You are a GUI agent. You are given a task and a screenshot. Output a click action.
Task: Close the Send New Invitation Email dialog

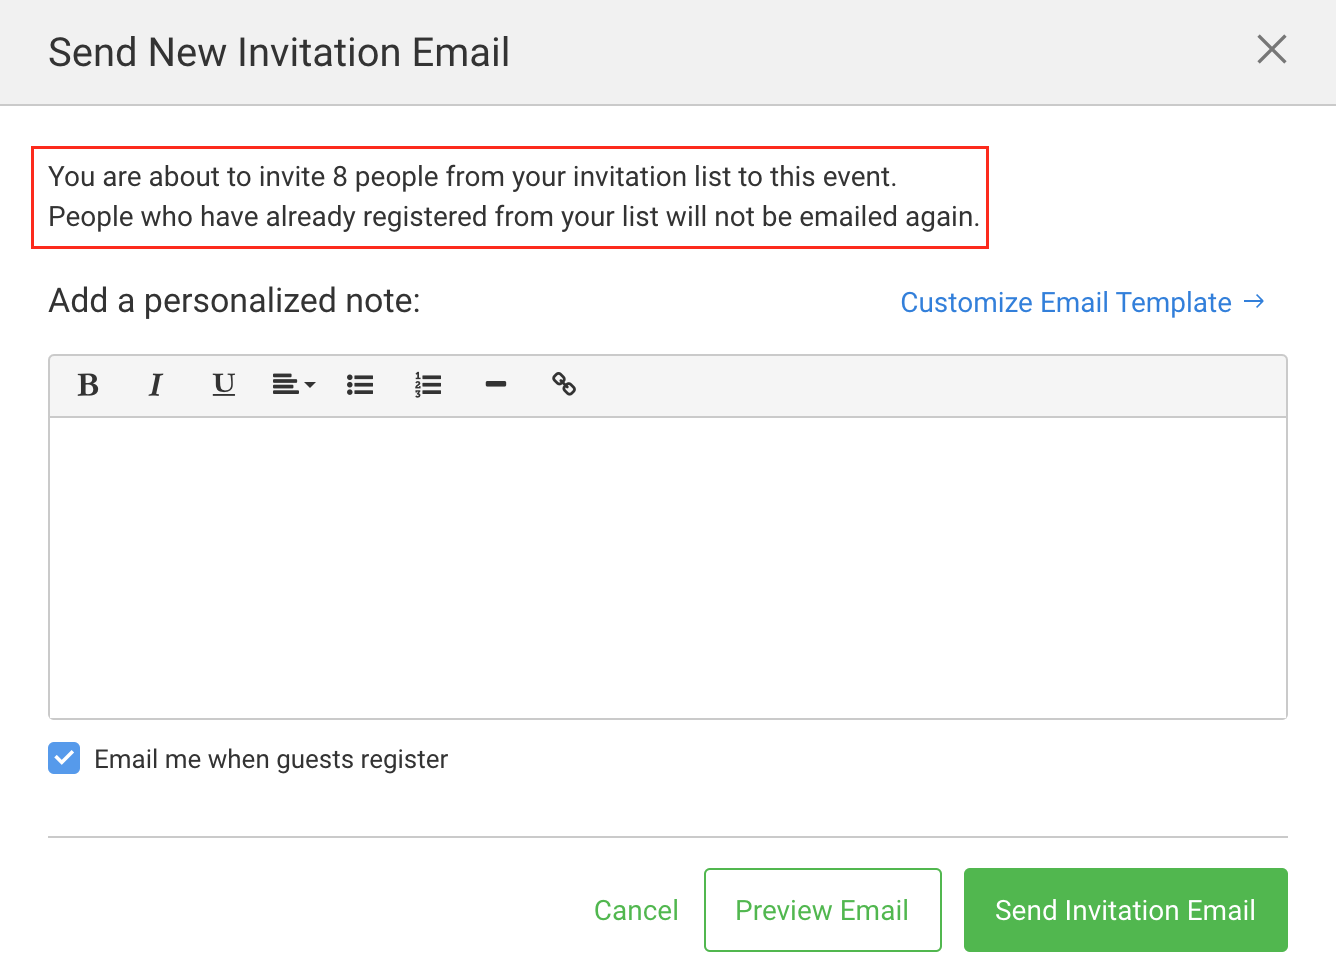click(x=1271, y=49)
